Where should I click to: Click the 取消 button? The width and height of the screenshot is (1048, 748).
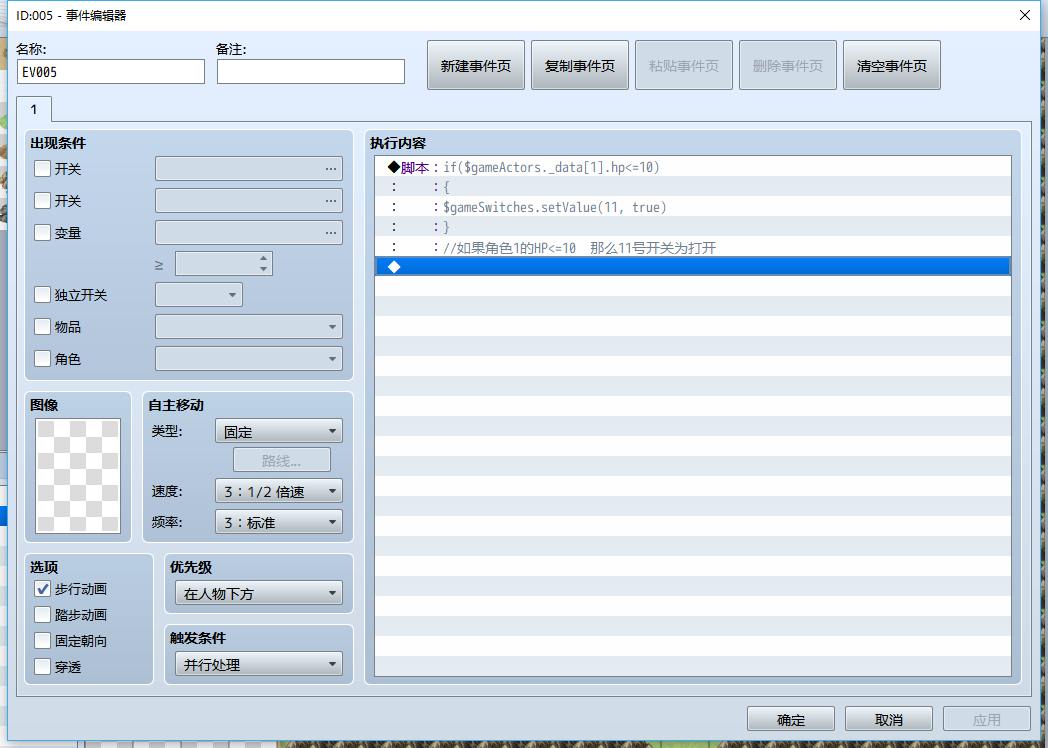[889, 719]
